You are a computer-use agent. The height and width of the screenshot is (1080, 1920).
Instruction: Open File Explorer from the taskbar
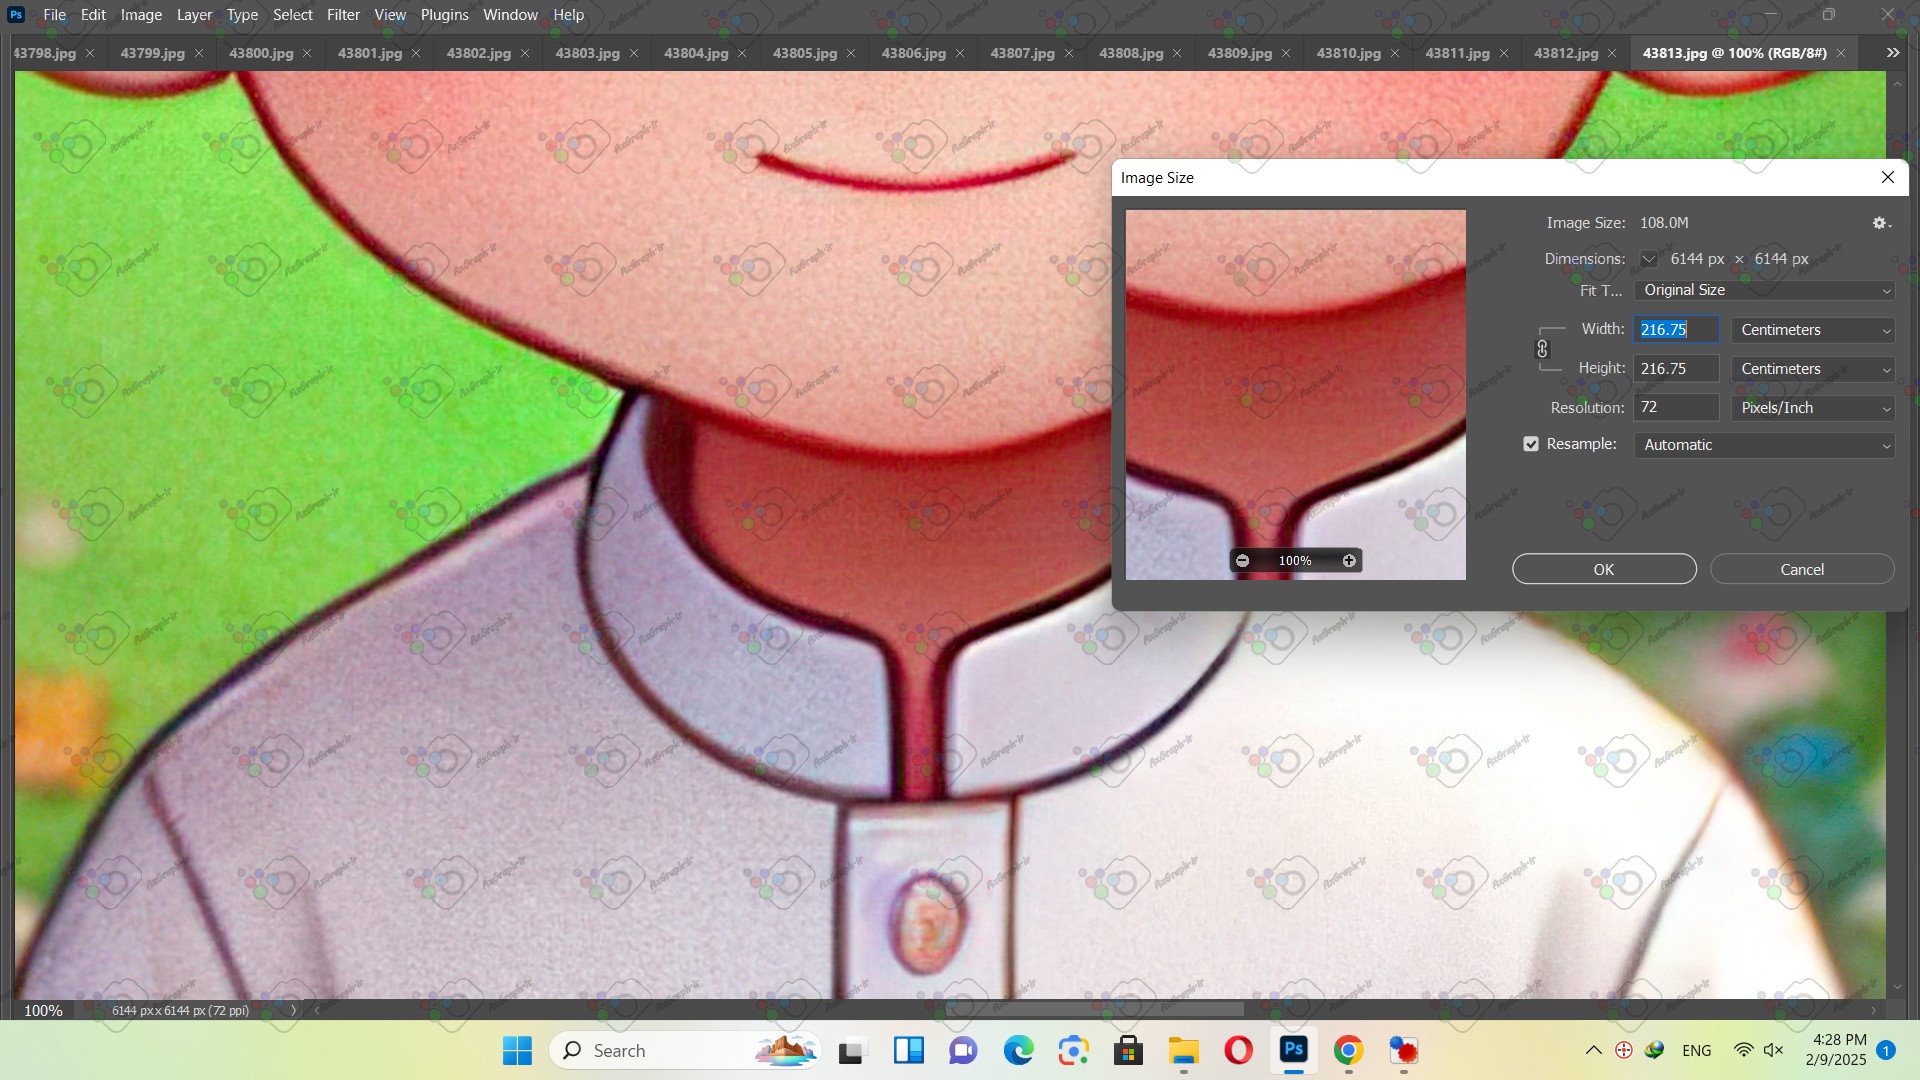[x=1183, y=1051]
